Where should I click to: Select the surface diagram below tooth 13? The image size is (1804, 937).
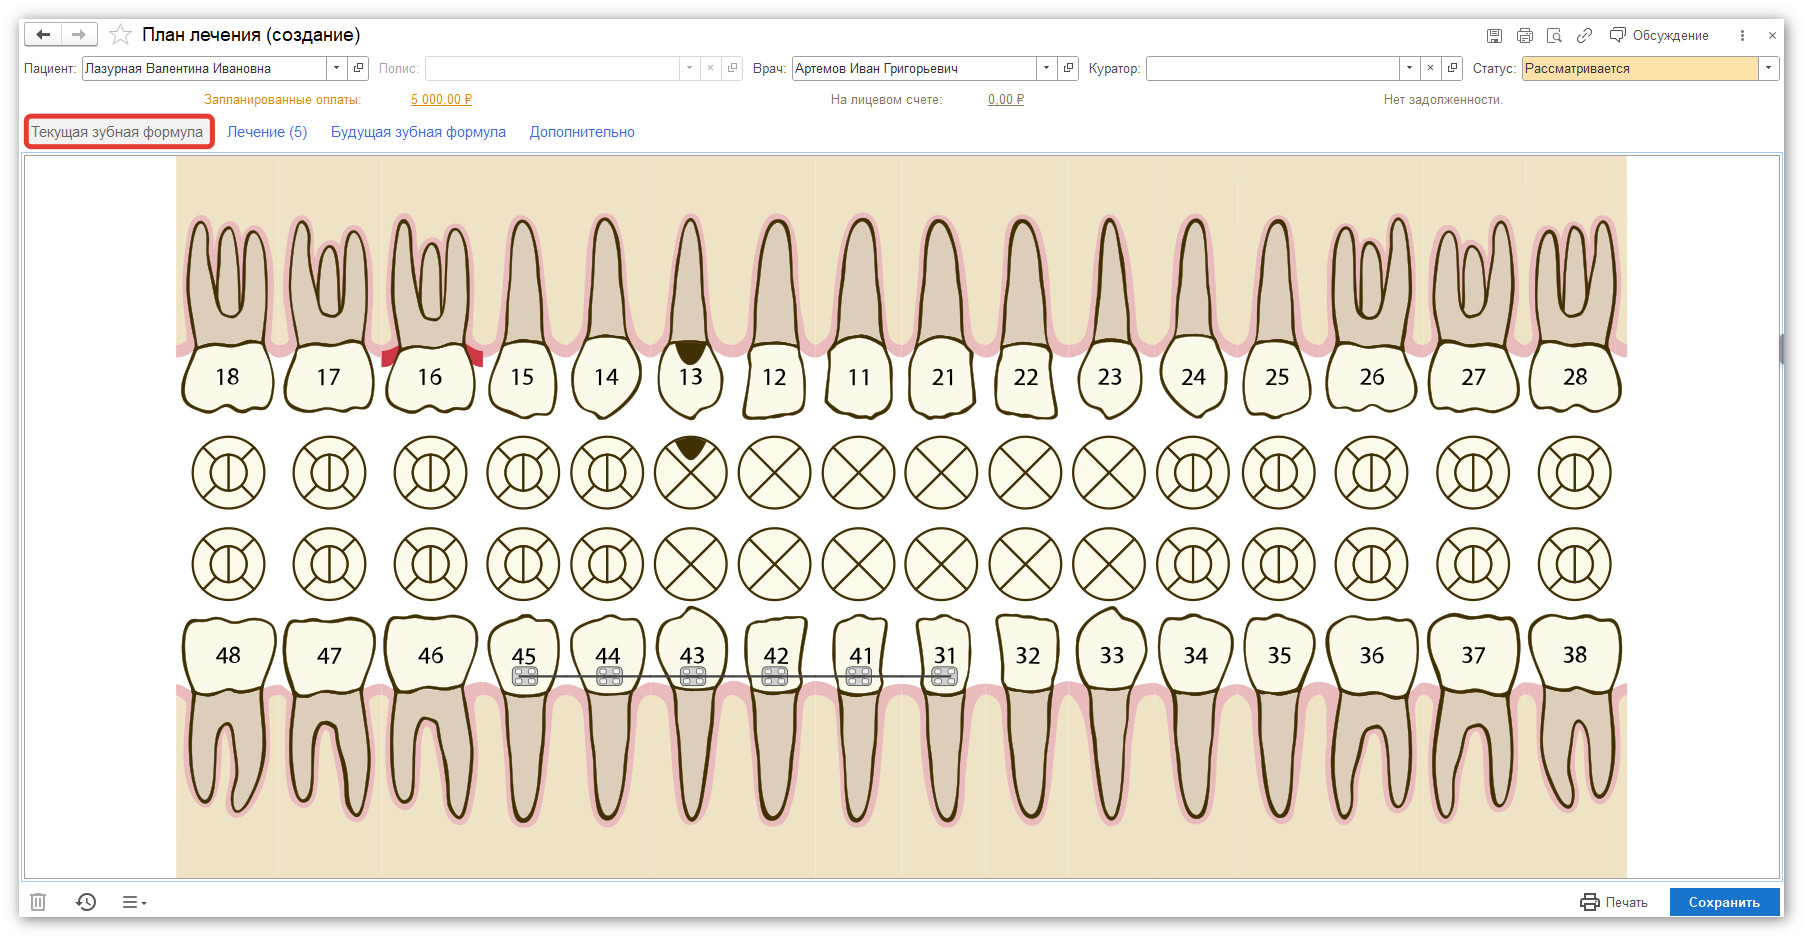(690, 472)
